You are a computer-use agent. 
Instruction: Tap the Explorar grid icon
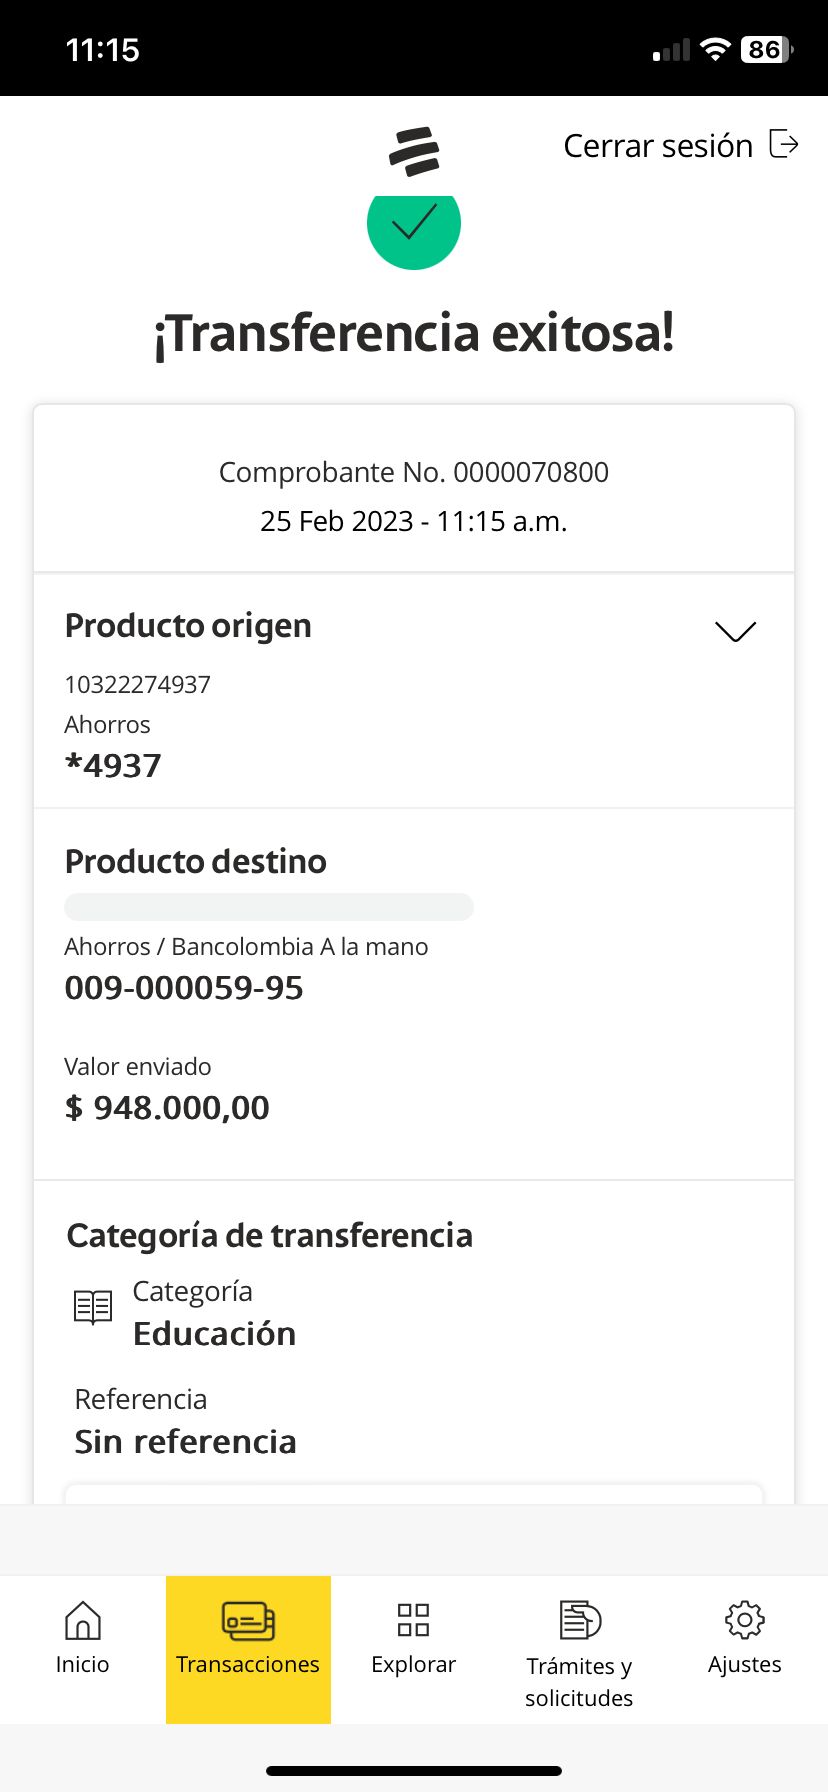[413, 1620]
